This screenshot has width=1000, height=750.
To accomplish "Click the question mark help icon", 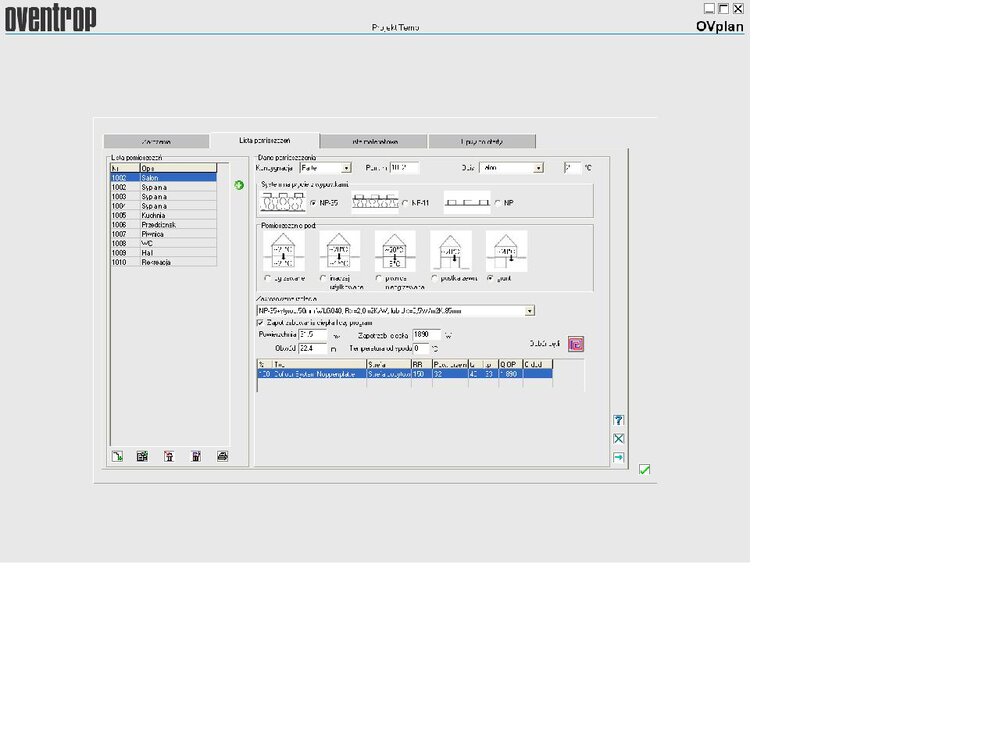I will (618, 420).
